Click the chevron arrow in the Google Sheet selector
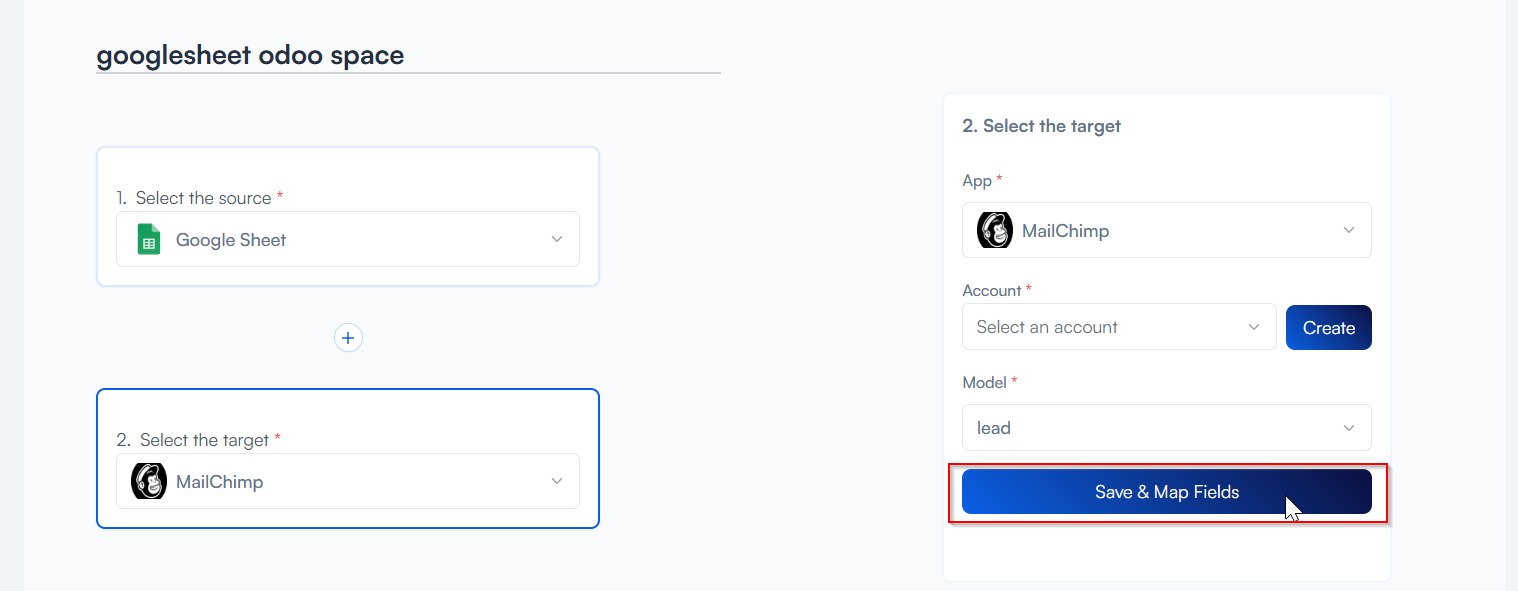 (557, 239)
